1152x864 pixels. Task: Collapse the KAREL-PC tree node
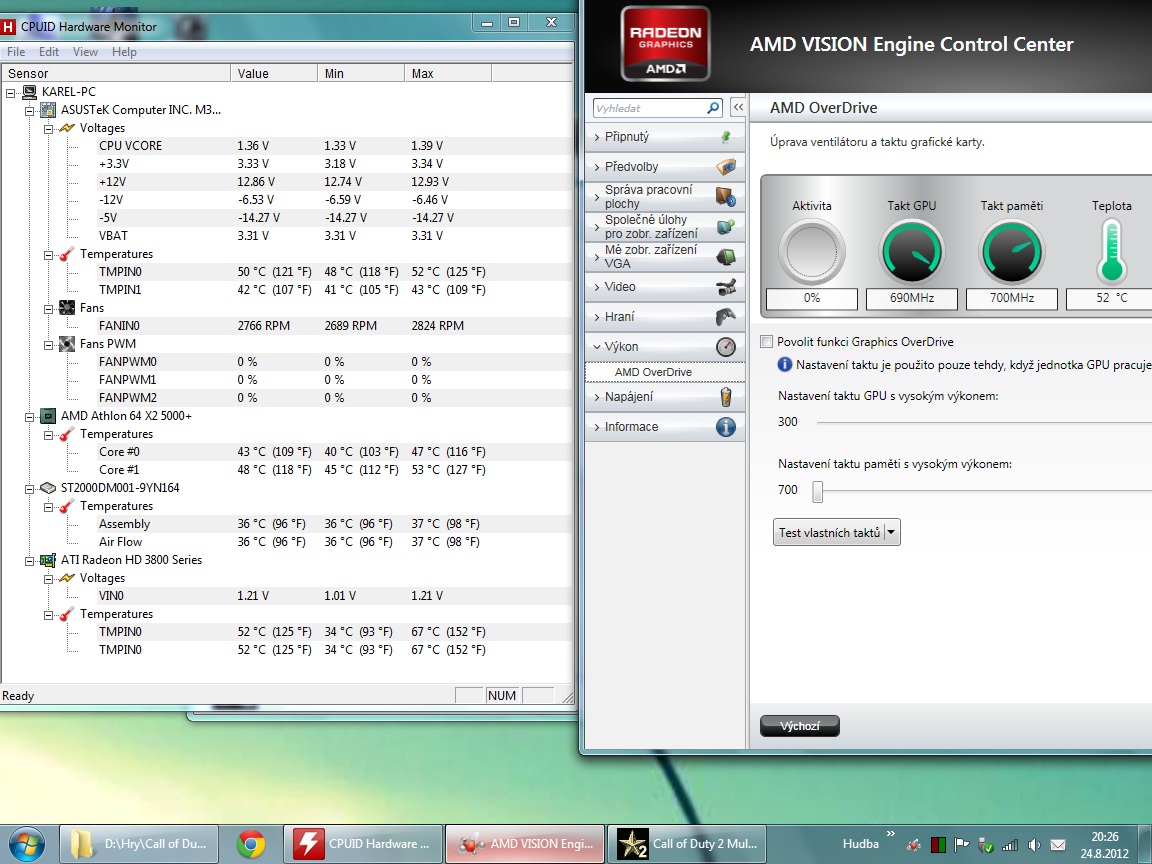(x=11, y=93)
